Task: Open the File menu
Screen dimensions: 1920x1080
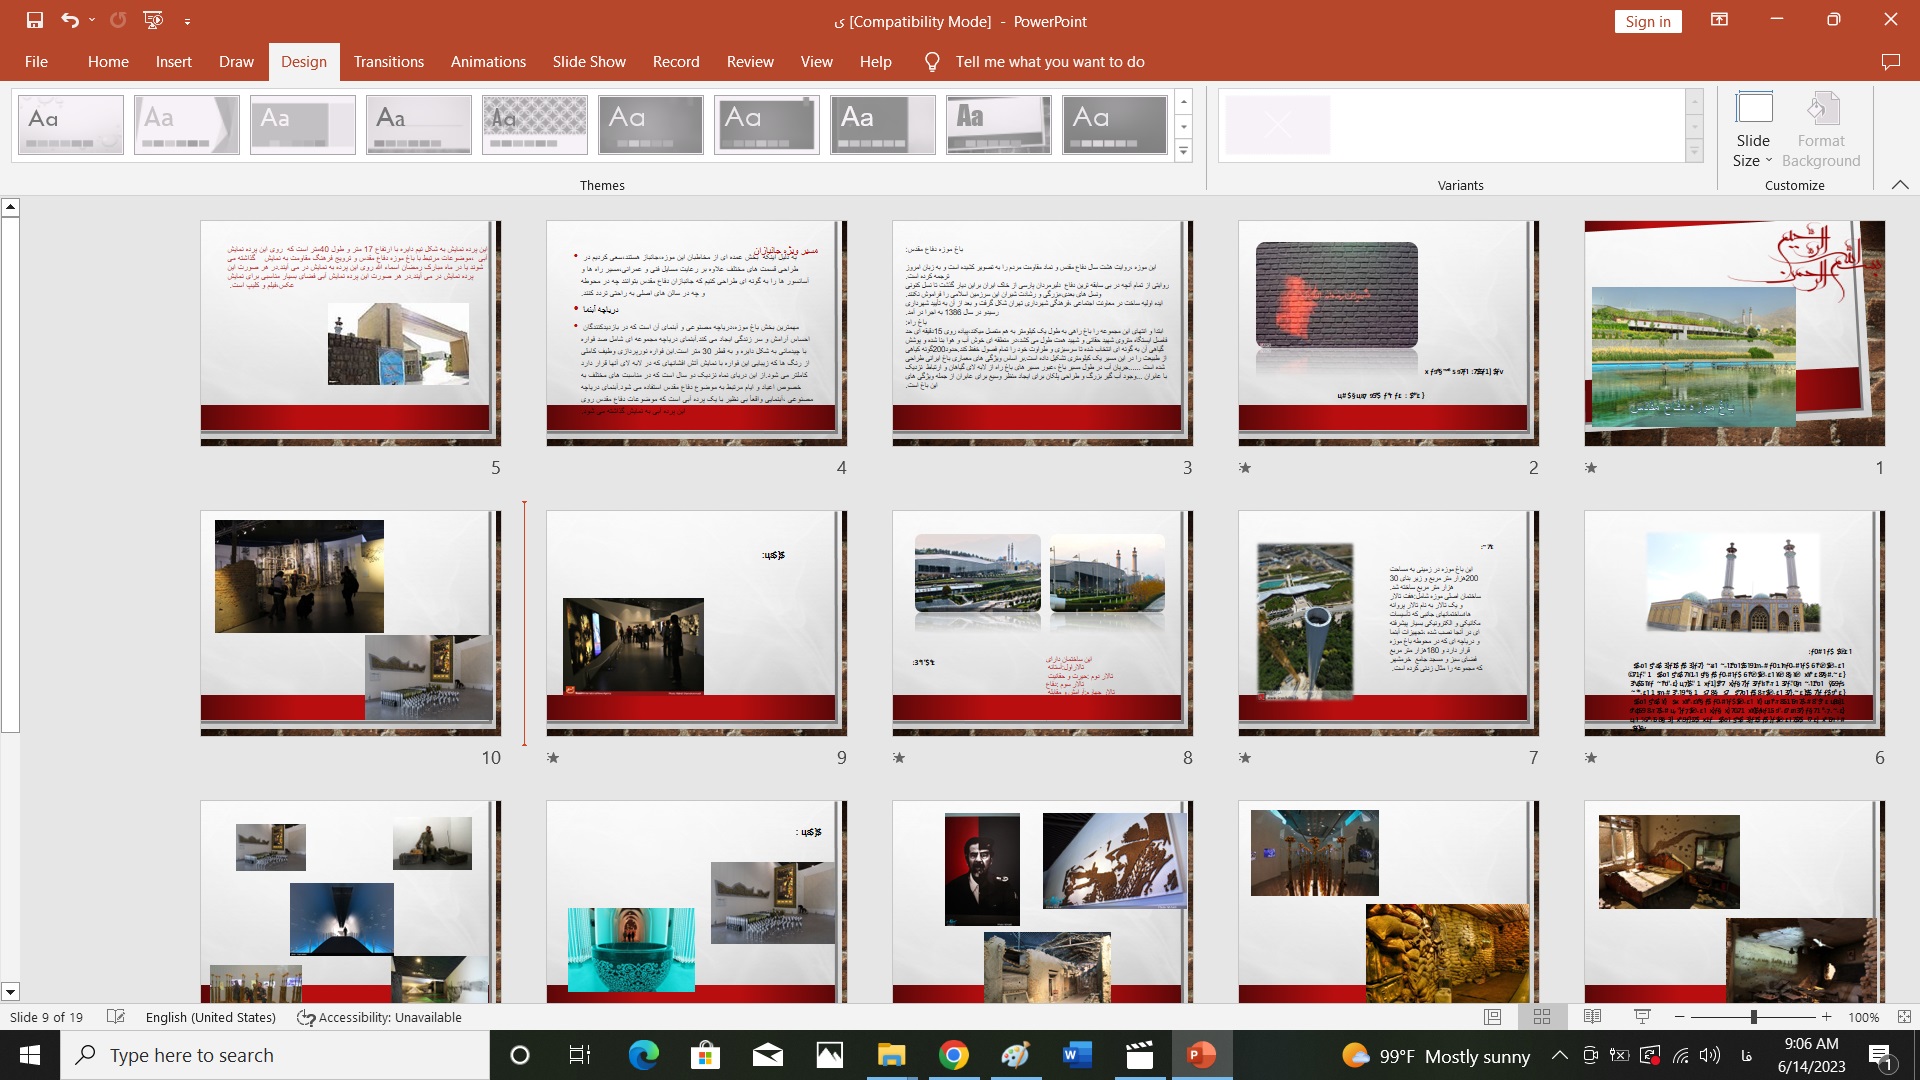Action: click(36, 62)
